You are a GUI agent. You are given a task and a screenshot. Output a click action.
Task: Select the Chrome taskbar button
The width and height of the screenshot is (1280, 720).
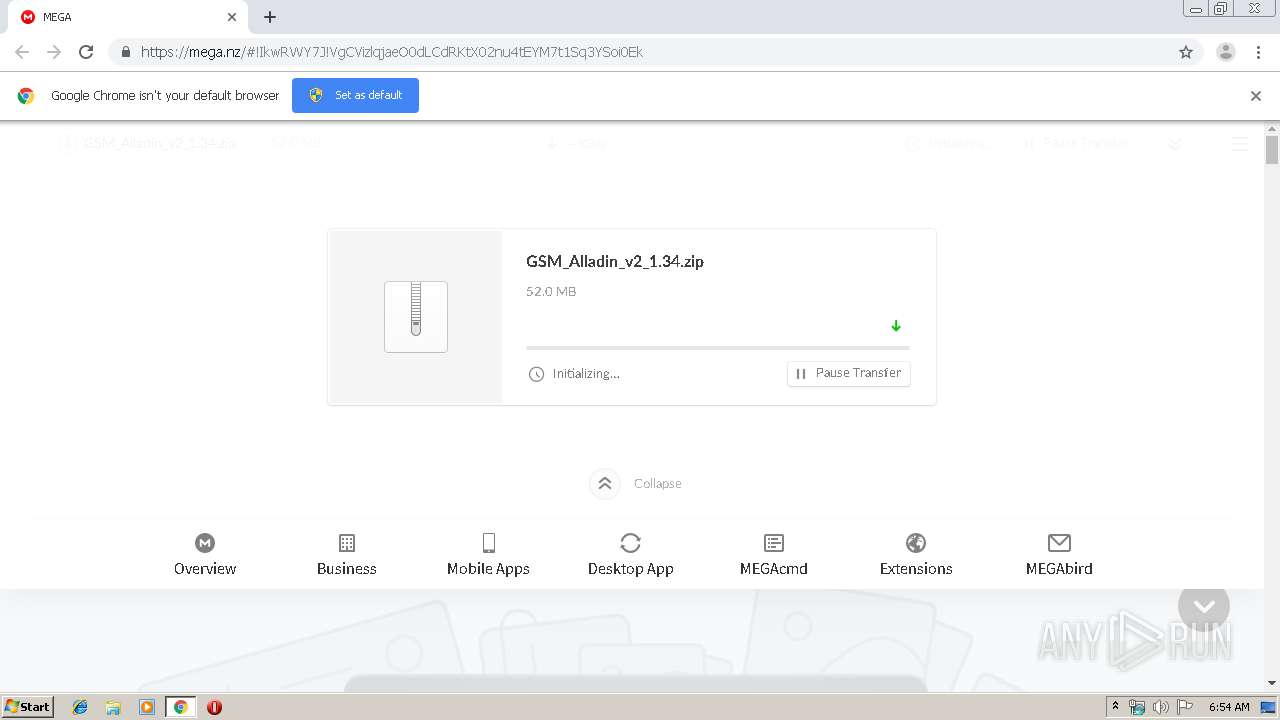click(x=180, y=707)
